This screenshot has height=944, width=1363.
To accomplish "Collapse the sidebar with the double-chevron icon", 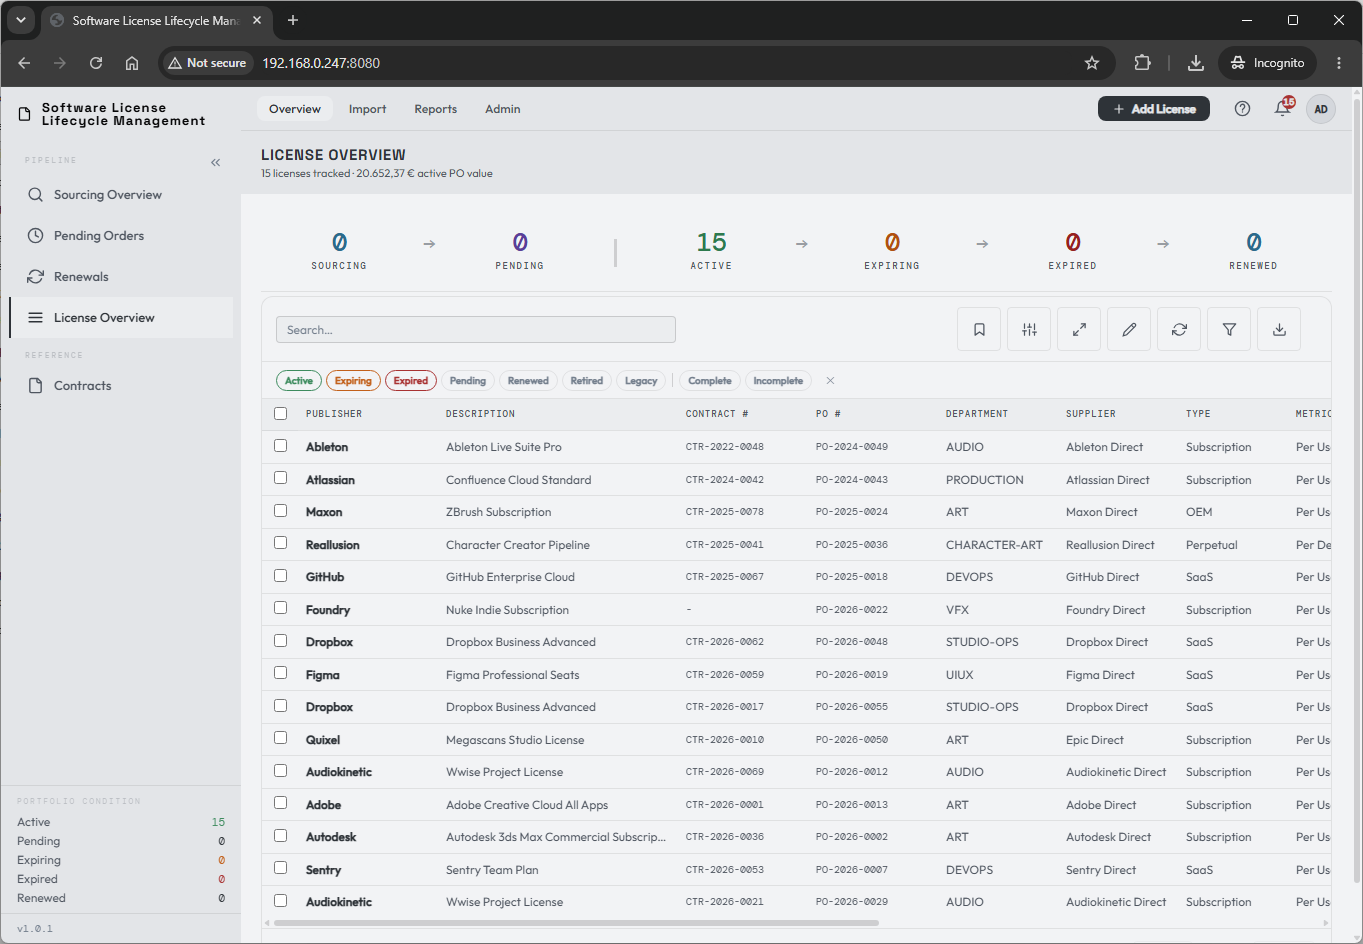I will pos(215,162).
